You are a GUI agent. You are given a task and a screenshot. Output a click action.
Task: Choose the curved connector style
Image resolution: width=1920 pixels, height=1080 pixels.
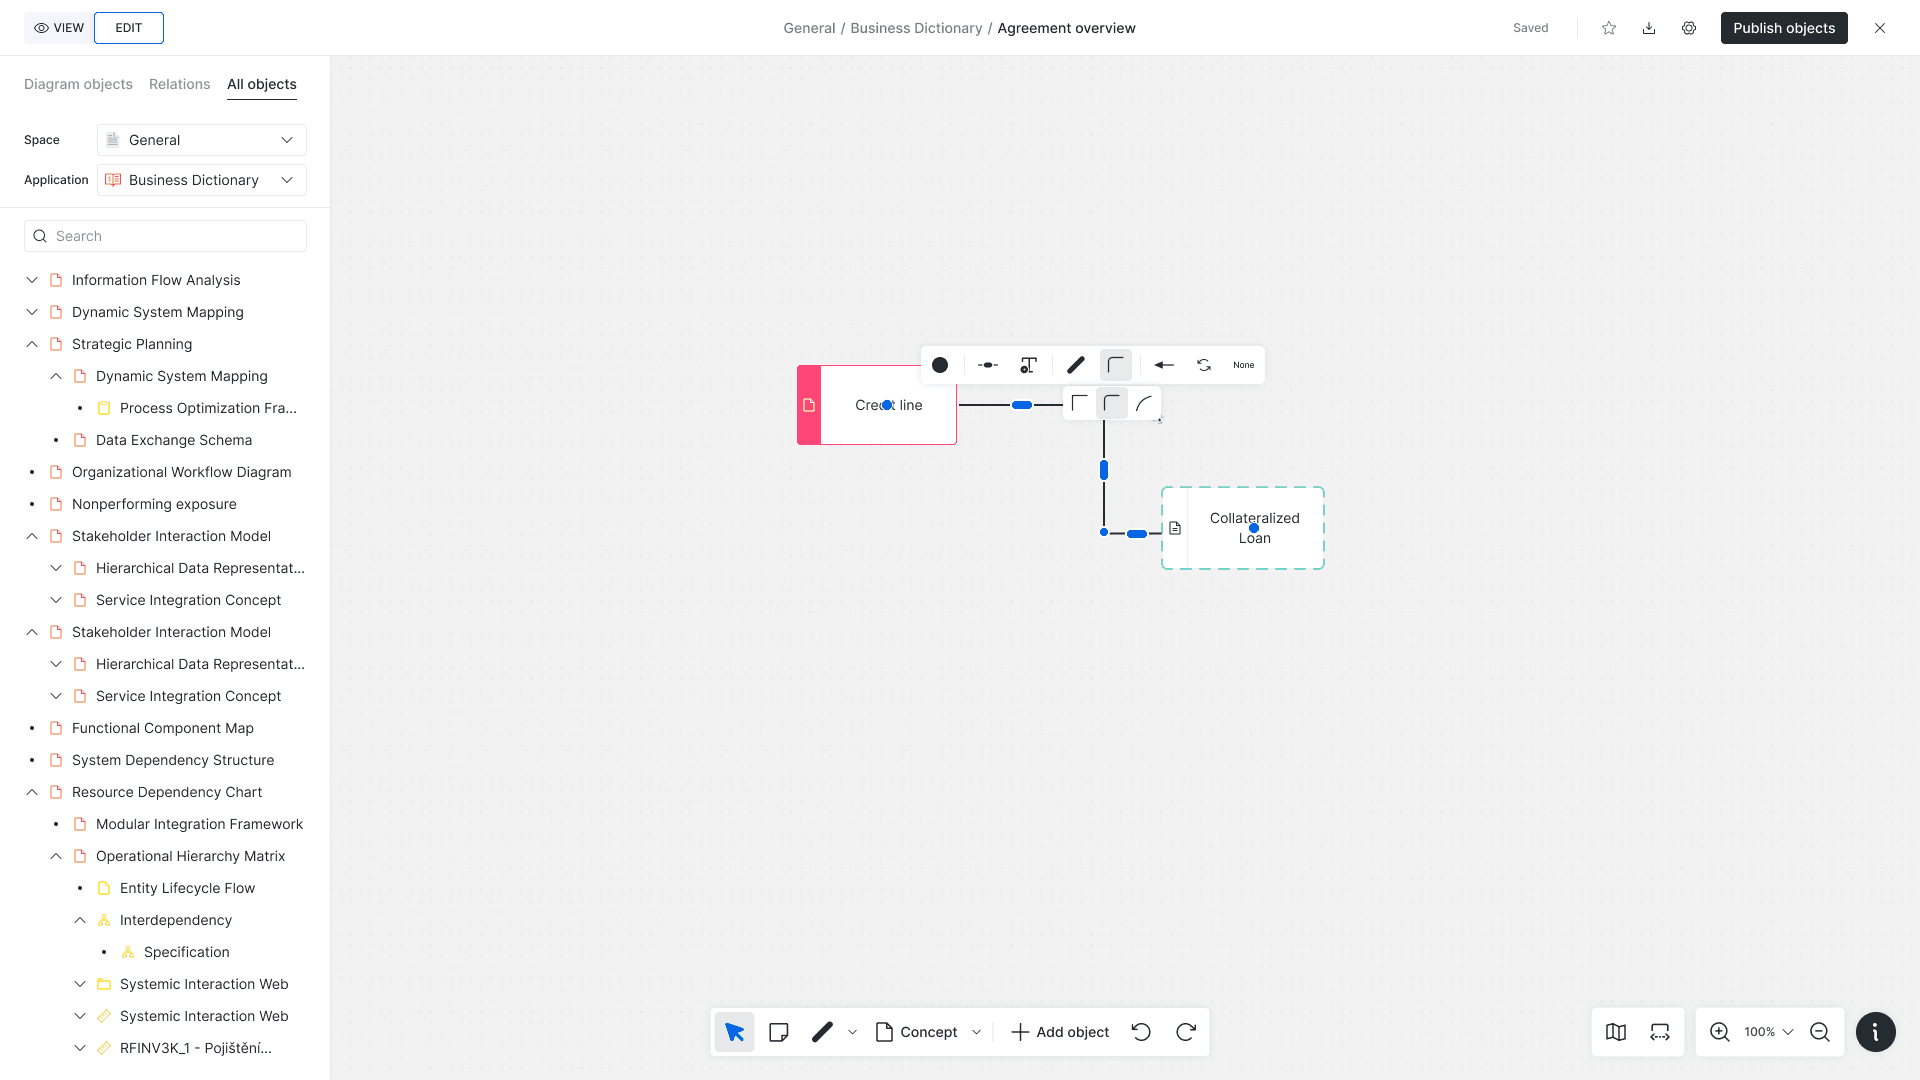[1144, 404]
